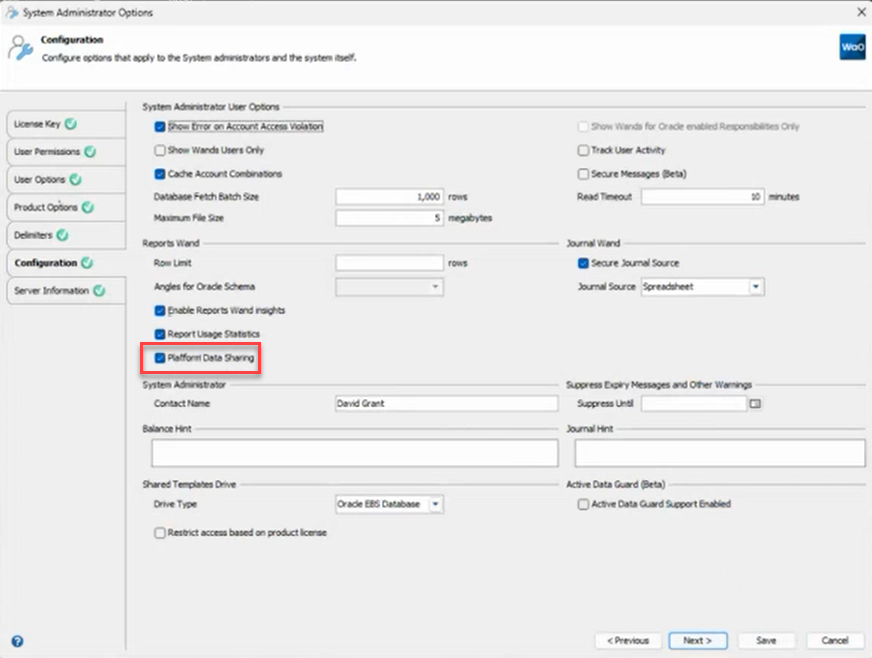The image size is (872, 658).
Task: Click the Journal Hint text box
Action: [720, 453]
